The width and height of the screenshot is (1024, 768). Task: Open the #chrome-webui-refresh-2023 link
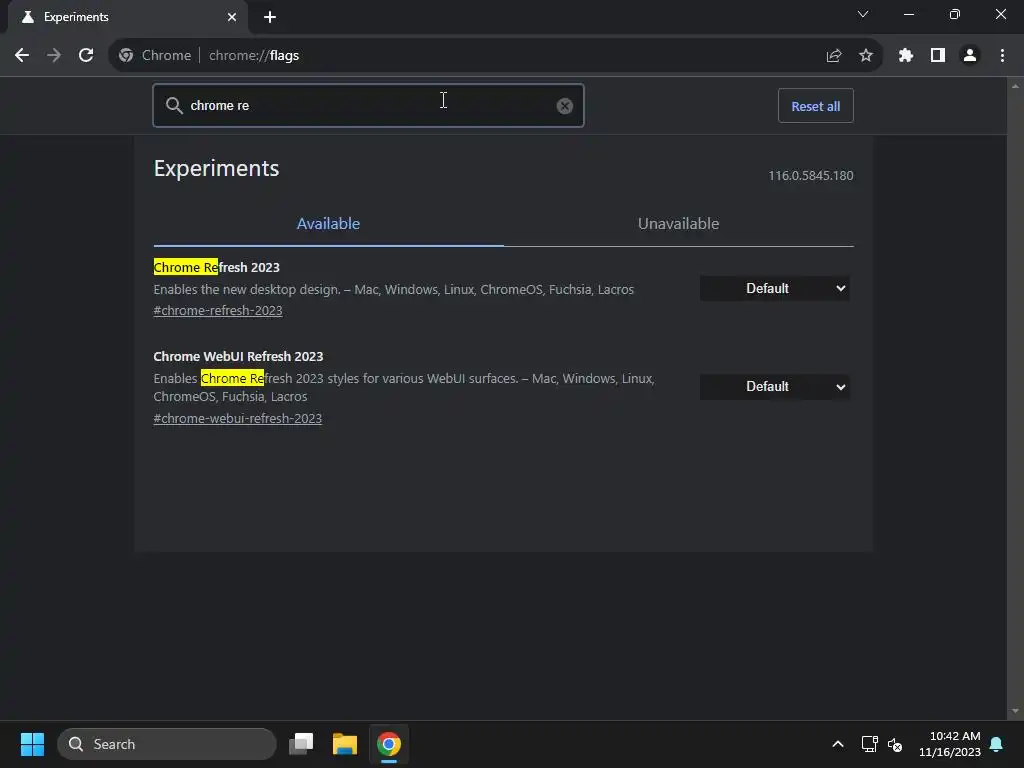tap(238, 419)
